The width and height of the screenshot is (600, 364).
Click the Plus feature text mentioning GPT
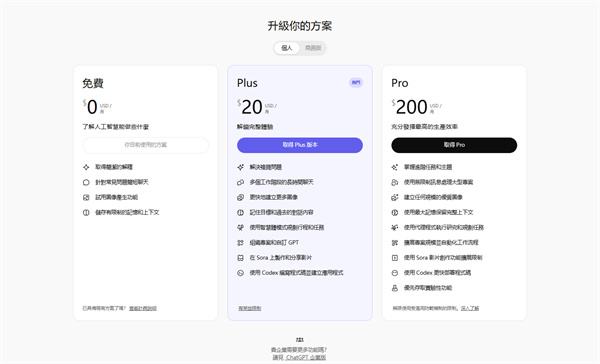click(274, 243)
